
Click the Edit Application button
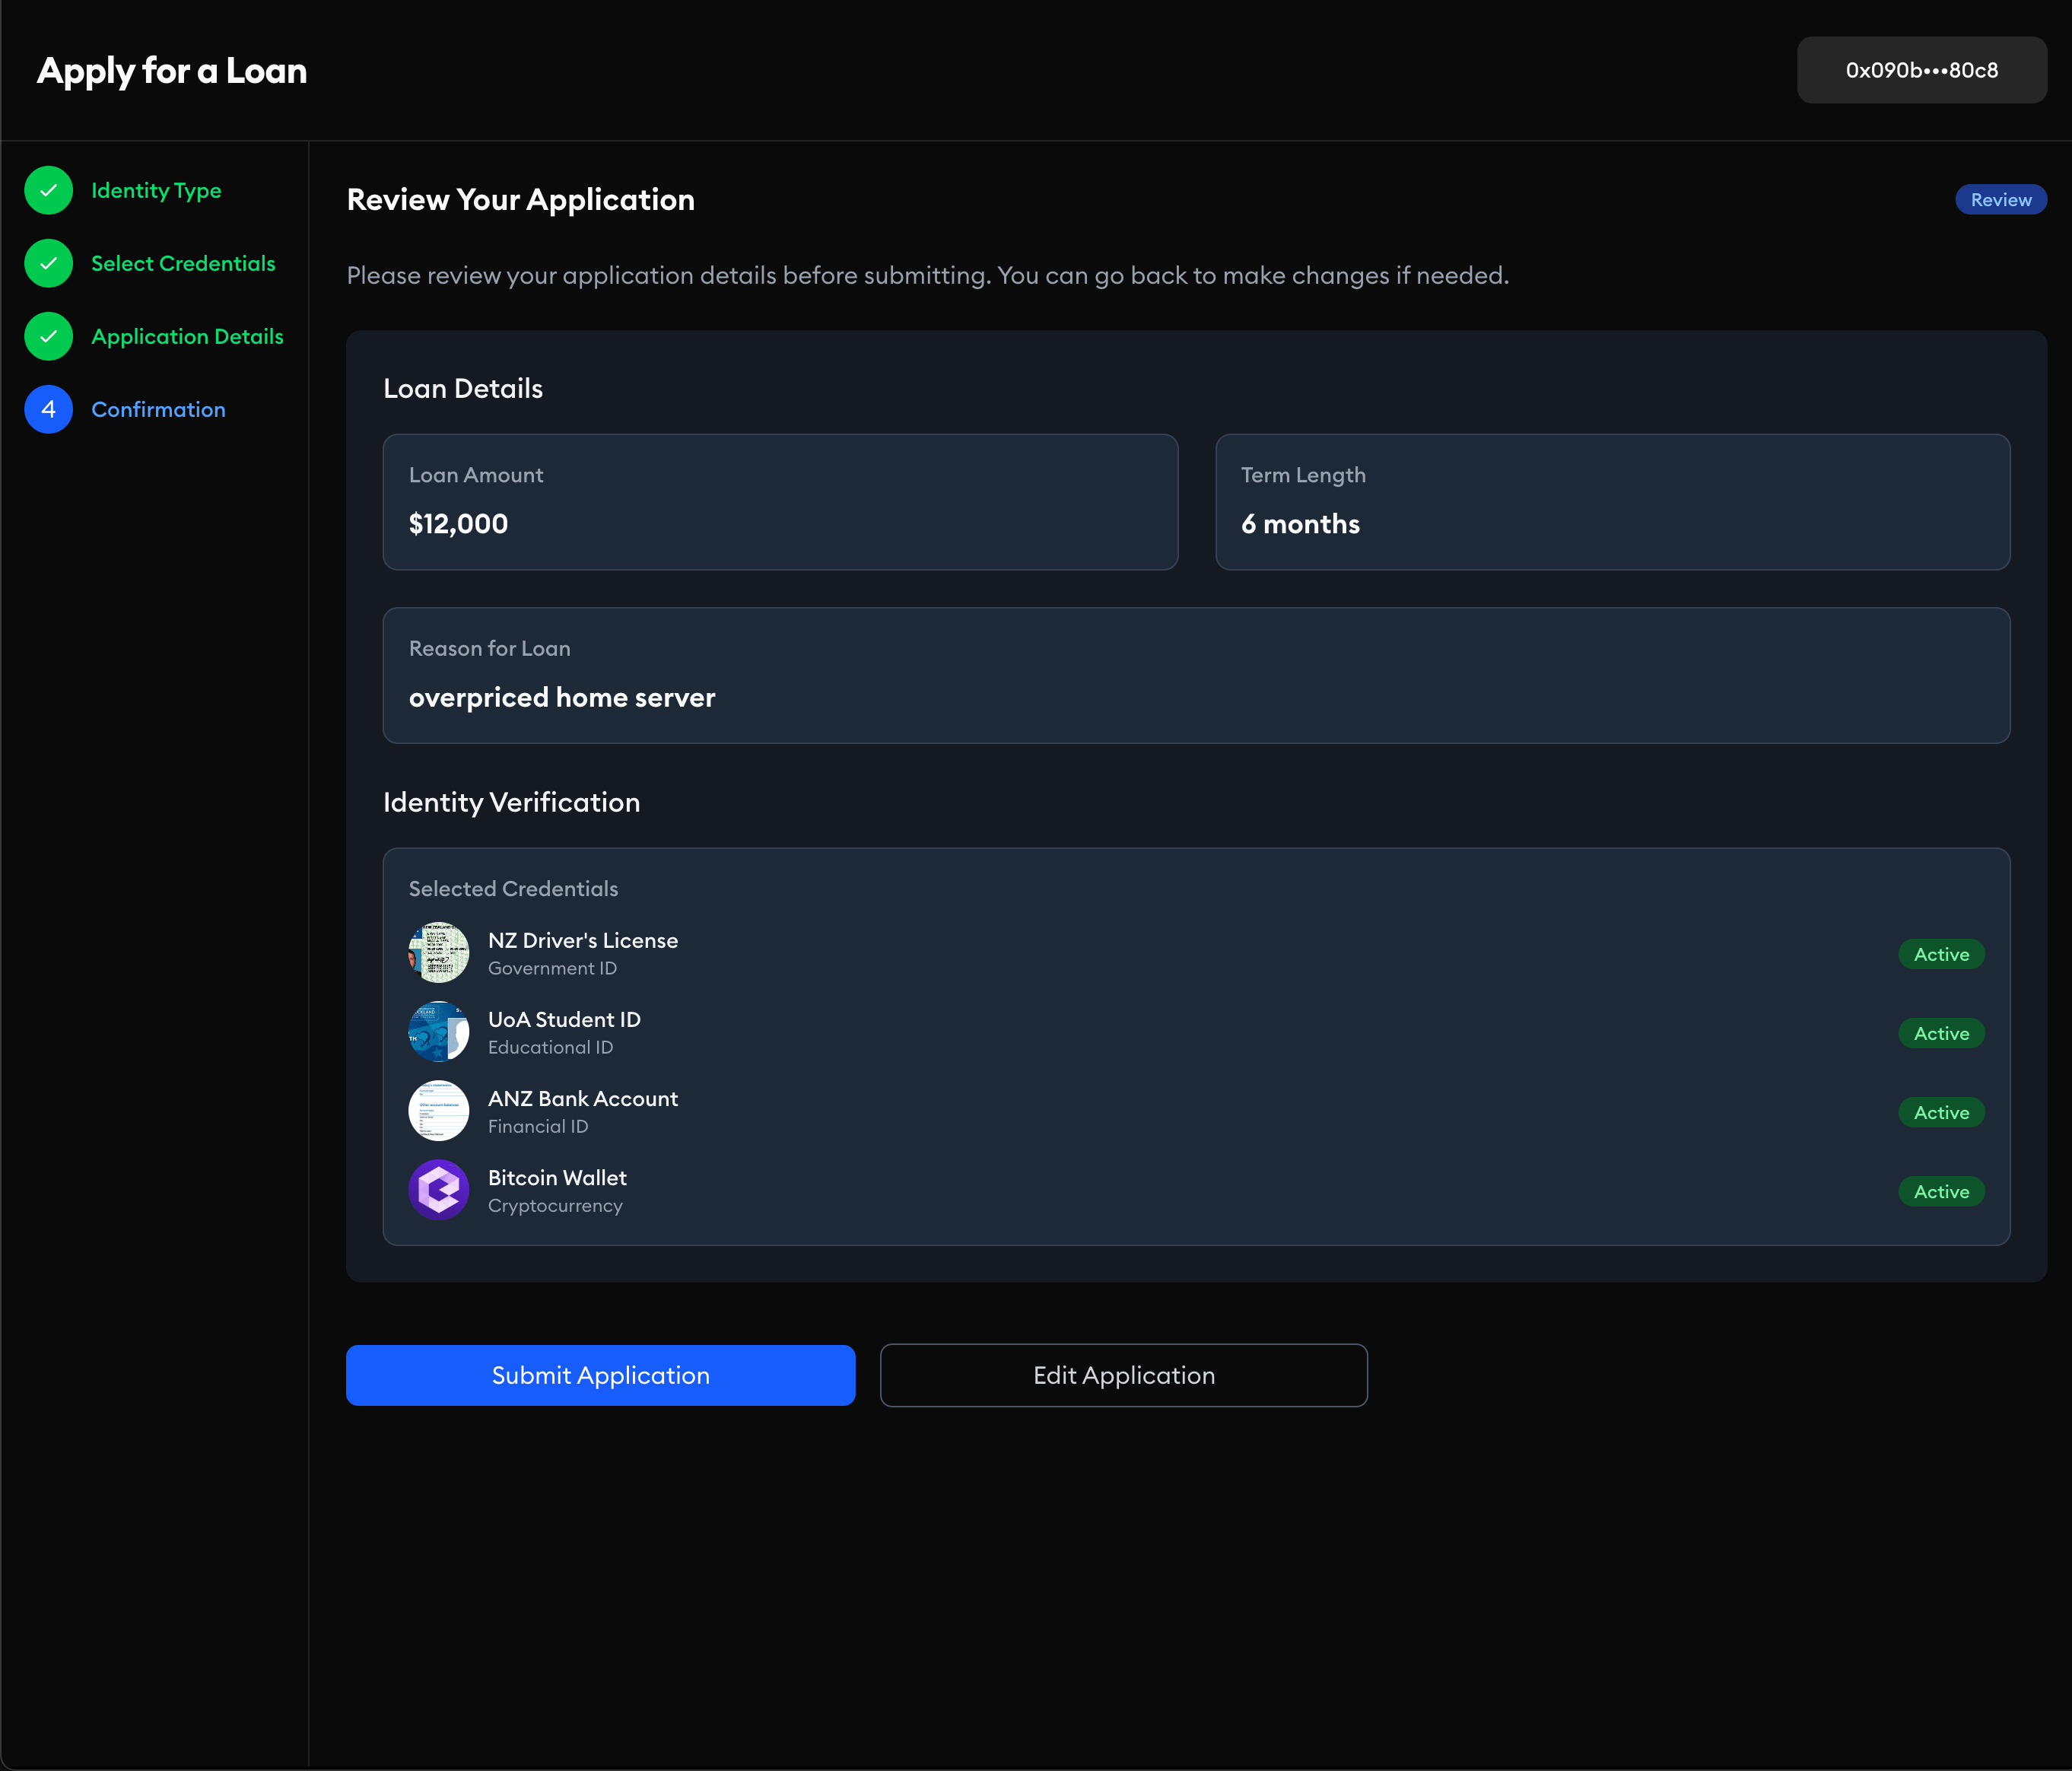pos(1123,1375)
